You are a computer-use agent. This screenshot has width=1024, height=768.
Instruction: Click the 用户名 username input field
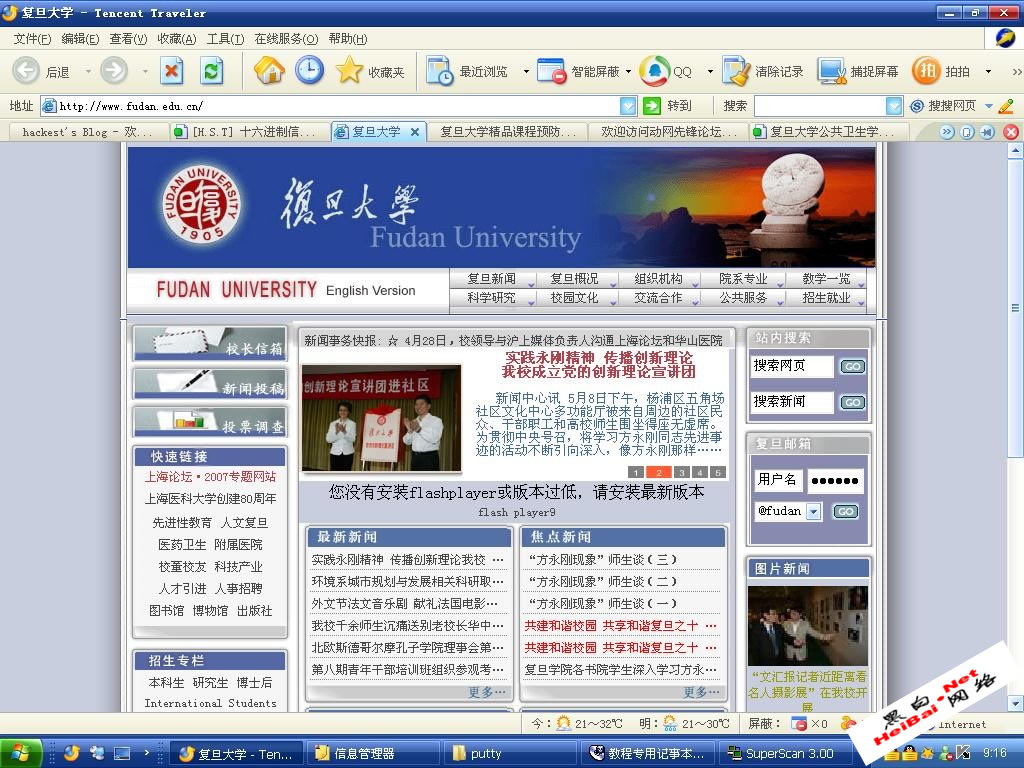(x=778, y=480)
